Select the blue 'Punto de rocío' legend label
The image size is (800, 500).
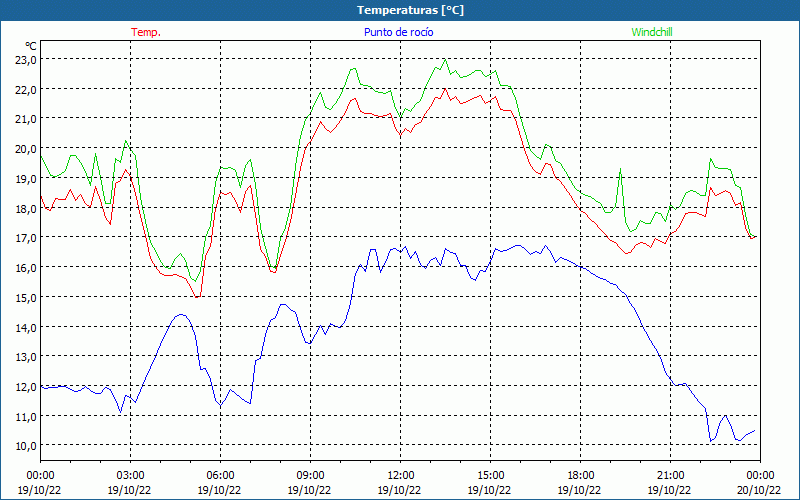[x=398, y=32]
